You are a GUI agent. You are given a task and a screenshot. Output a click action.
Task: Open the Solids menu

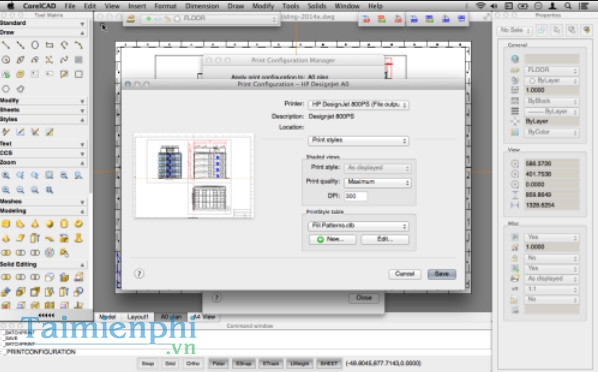point(317,6)
